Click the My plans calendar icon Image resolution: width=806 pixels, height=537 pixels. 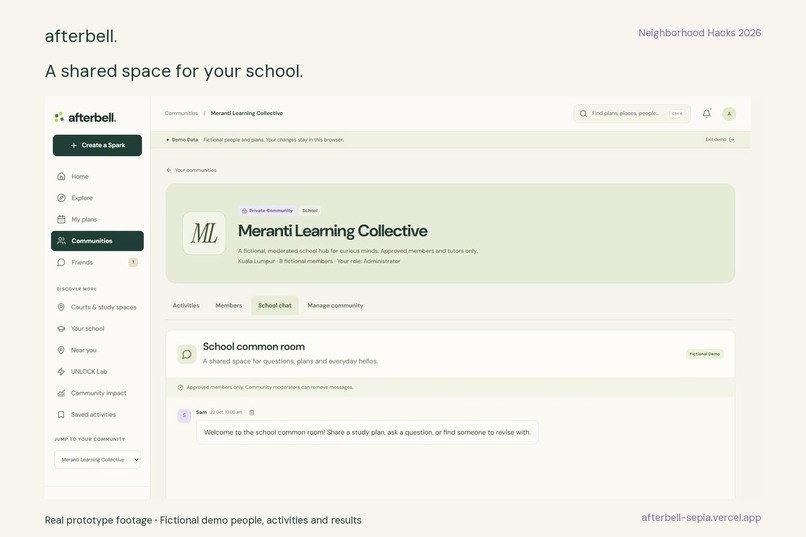pos(61,219)
